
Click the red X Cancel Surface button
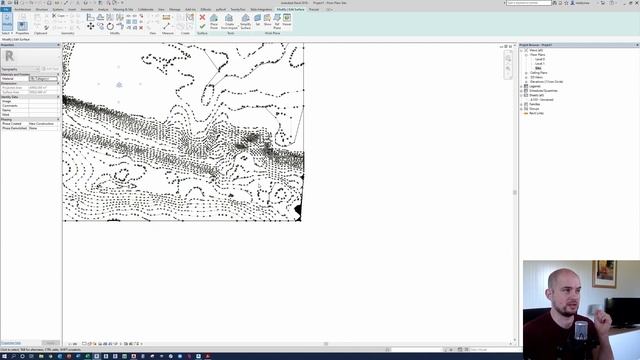pyautogui.click(x=202, y=17)
